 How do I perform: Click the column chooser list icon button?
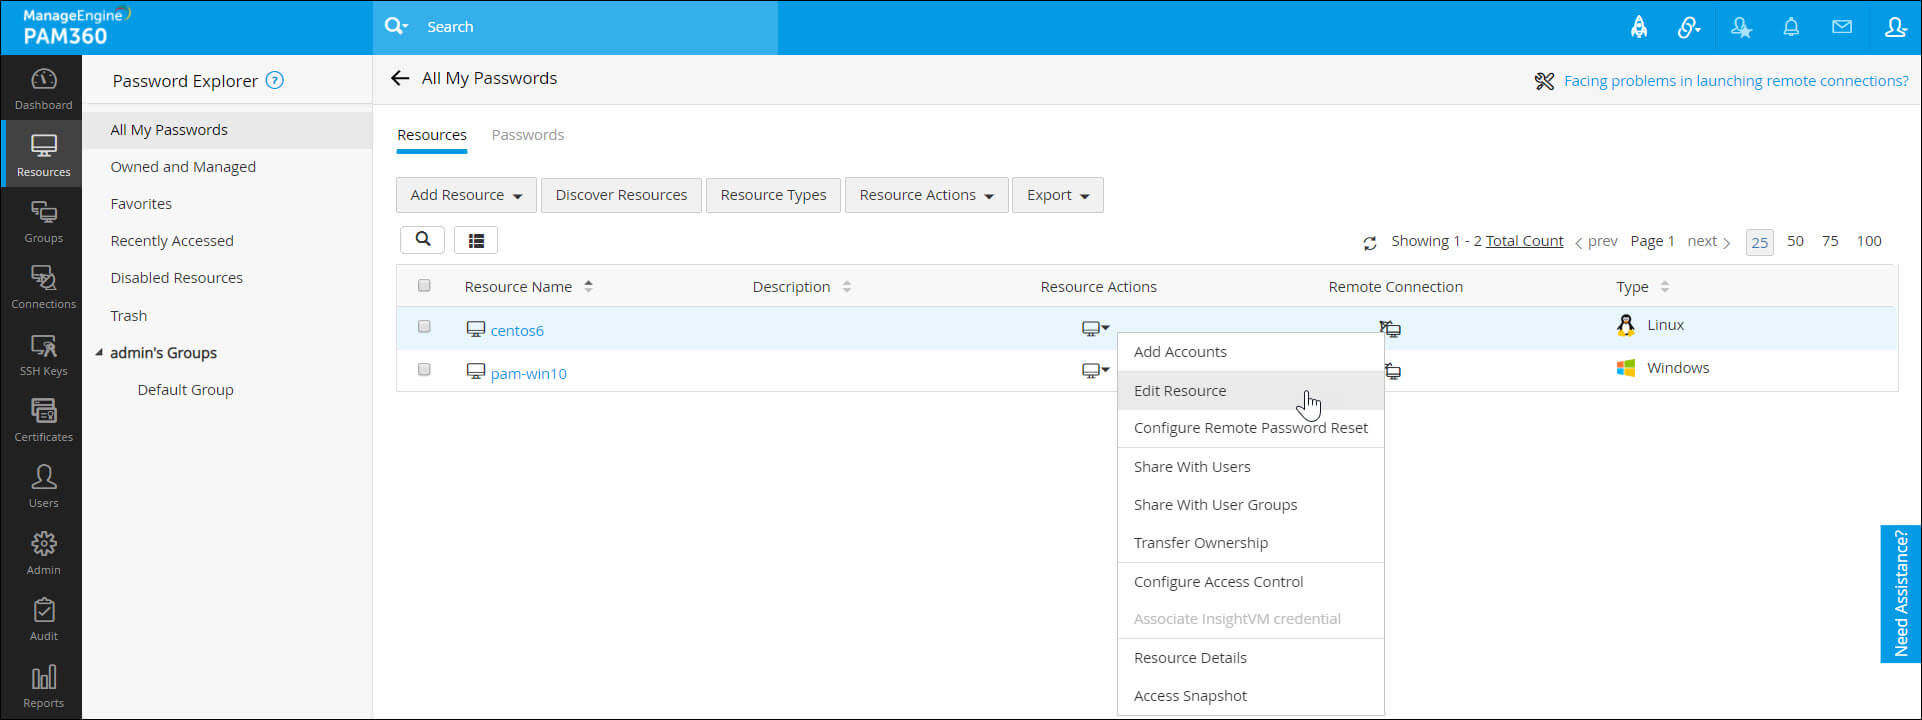point(476,240)
